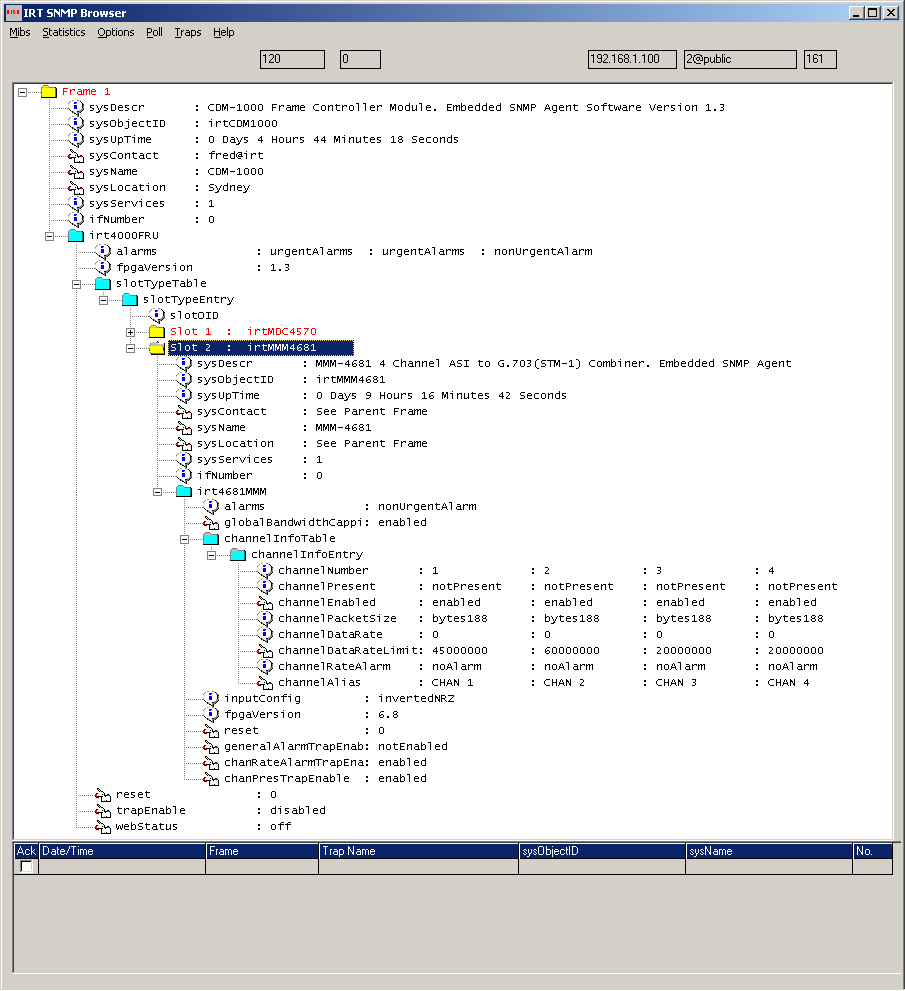Screen dimensions: 905x991
Task: Click the Date/Time column header
Action: pos(121,851)
